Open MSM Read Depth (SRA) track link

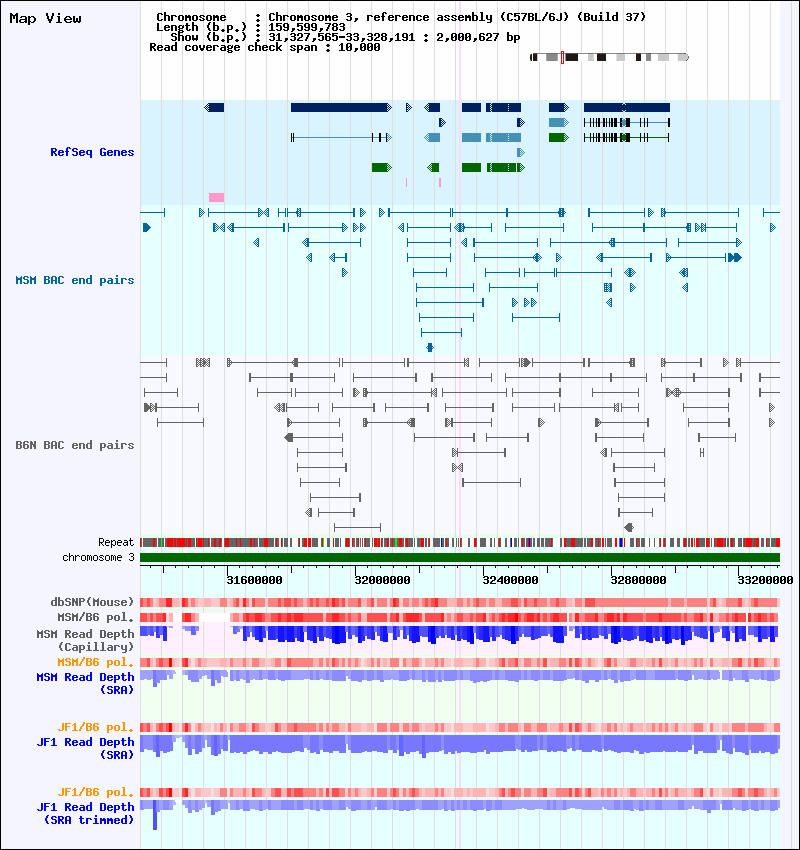pyautogui.click(x=86, y=684)
